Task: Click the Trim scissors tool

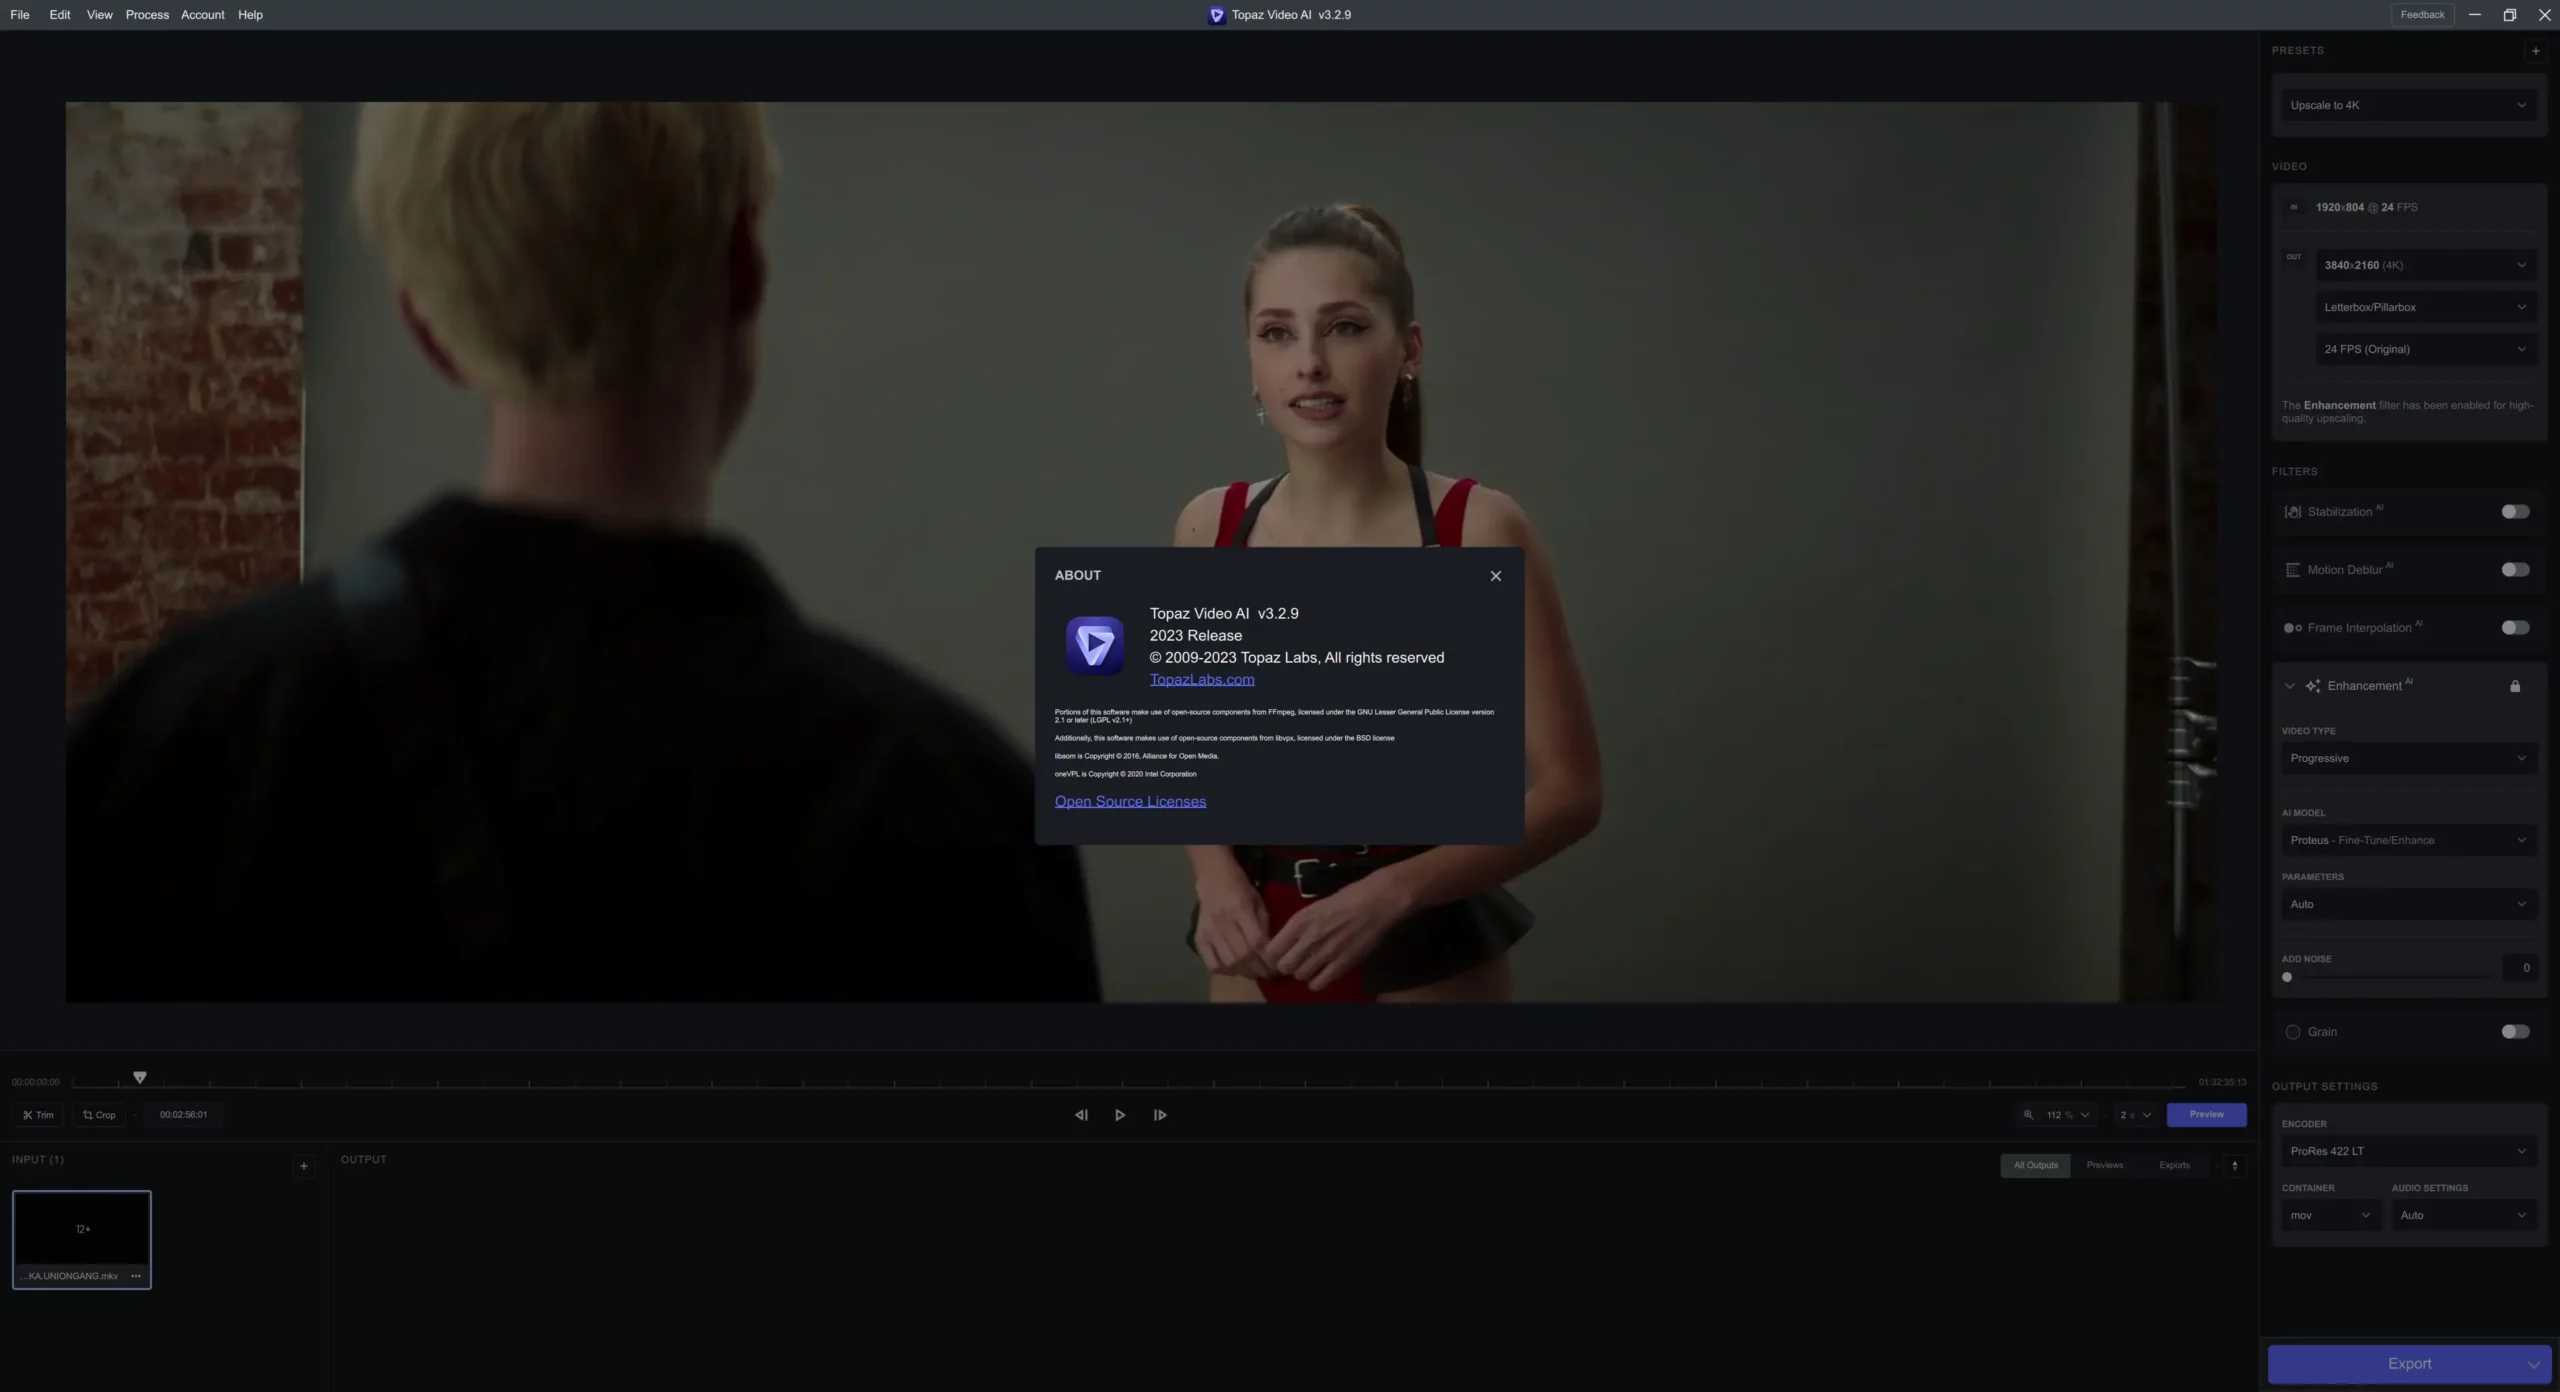Action: pos(38,1115)
